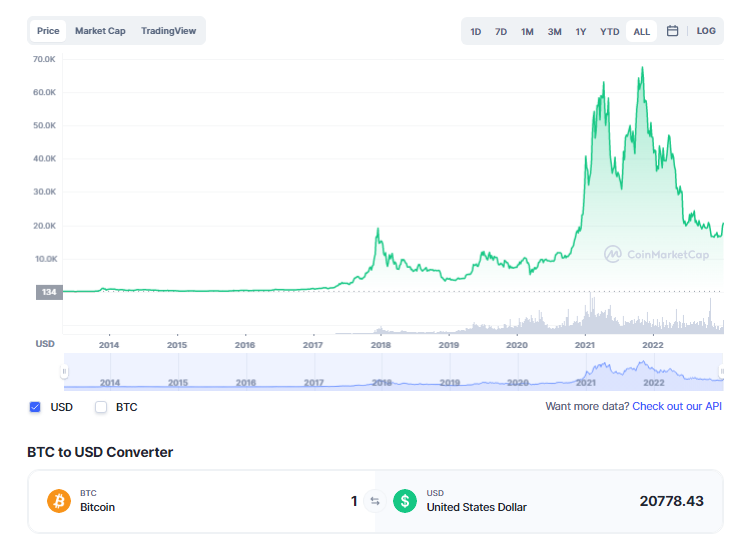Grab the right range slider handle
Viewport: 744px width, 547px height.
[x=722, y=371]
